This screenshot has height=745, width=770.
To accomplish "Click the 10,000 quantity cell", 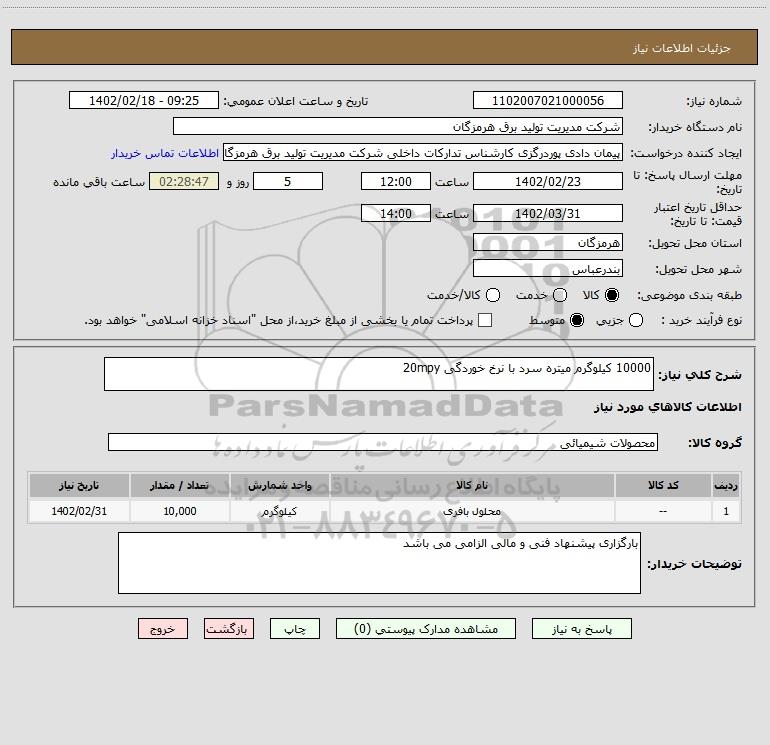I will (179, 511).
